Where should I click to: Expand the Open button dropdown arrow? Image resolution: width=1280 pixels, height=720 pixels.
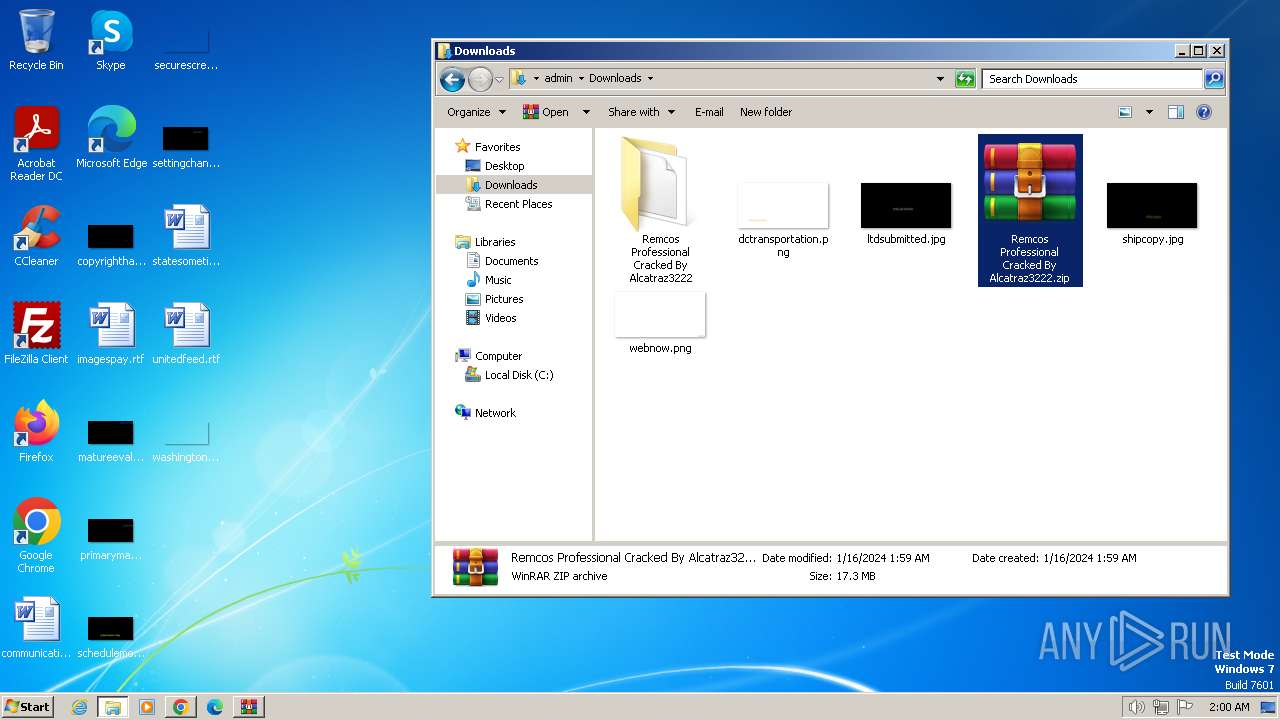(x=586, y=112)
